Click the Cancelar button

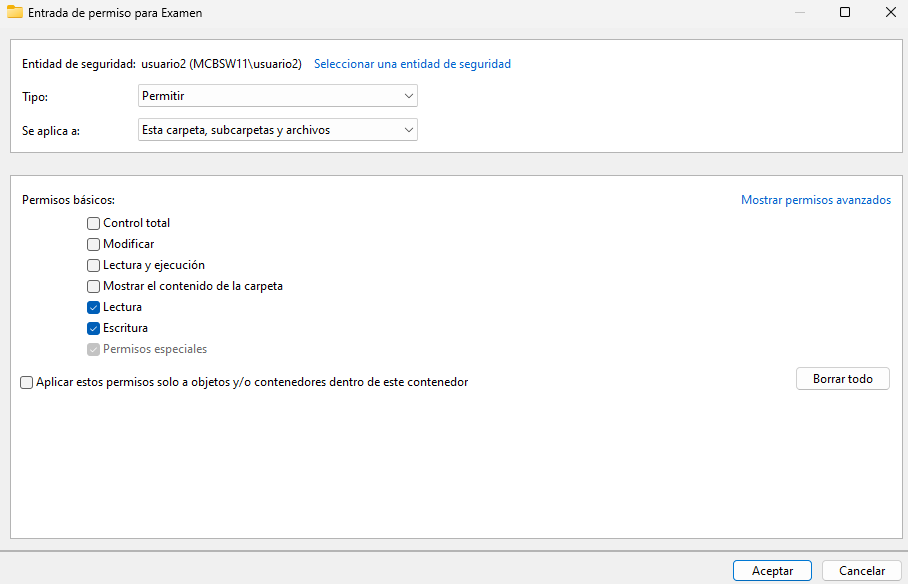click(x=861, y=571)
